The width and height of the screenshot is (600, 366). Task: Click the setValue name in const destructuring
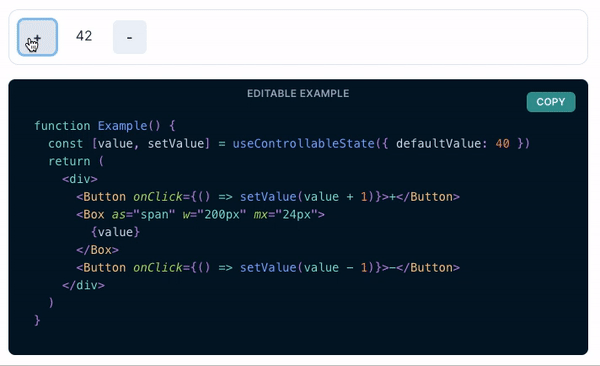pyautogui.click(x=176, y=144)
